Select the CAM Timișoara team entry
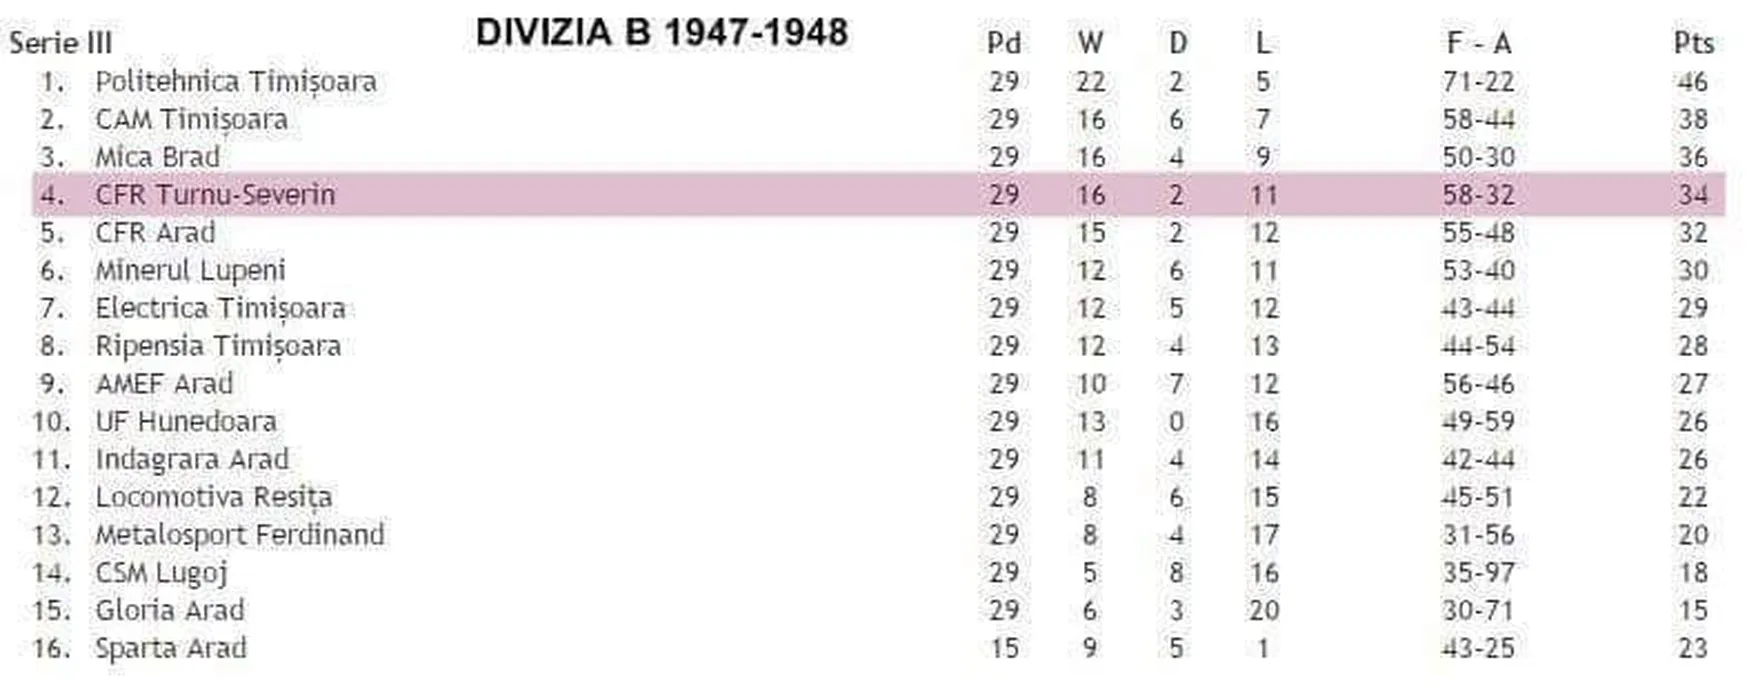Image resolution: width=1758 pixels, height=700 pixels. pyautogui.click(x=191, y=120)
